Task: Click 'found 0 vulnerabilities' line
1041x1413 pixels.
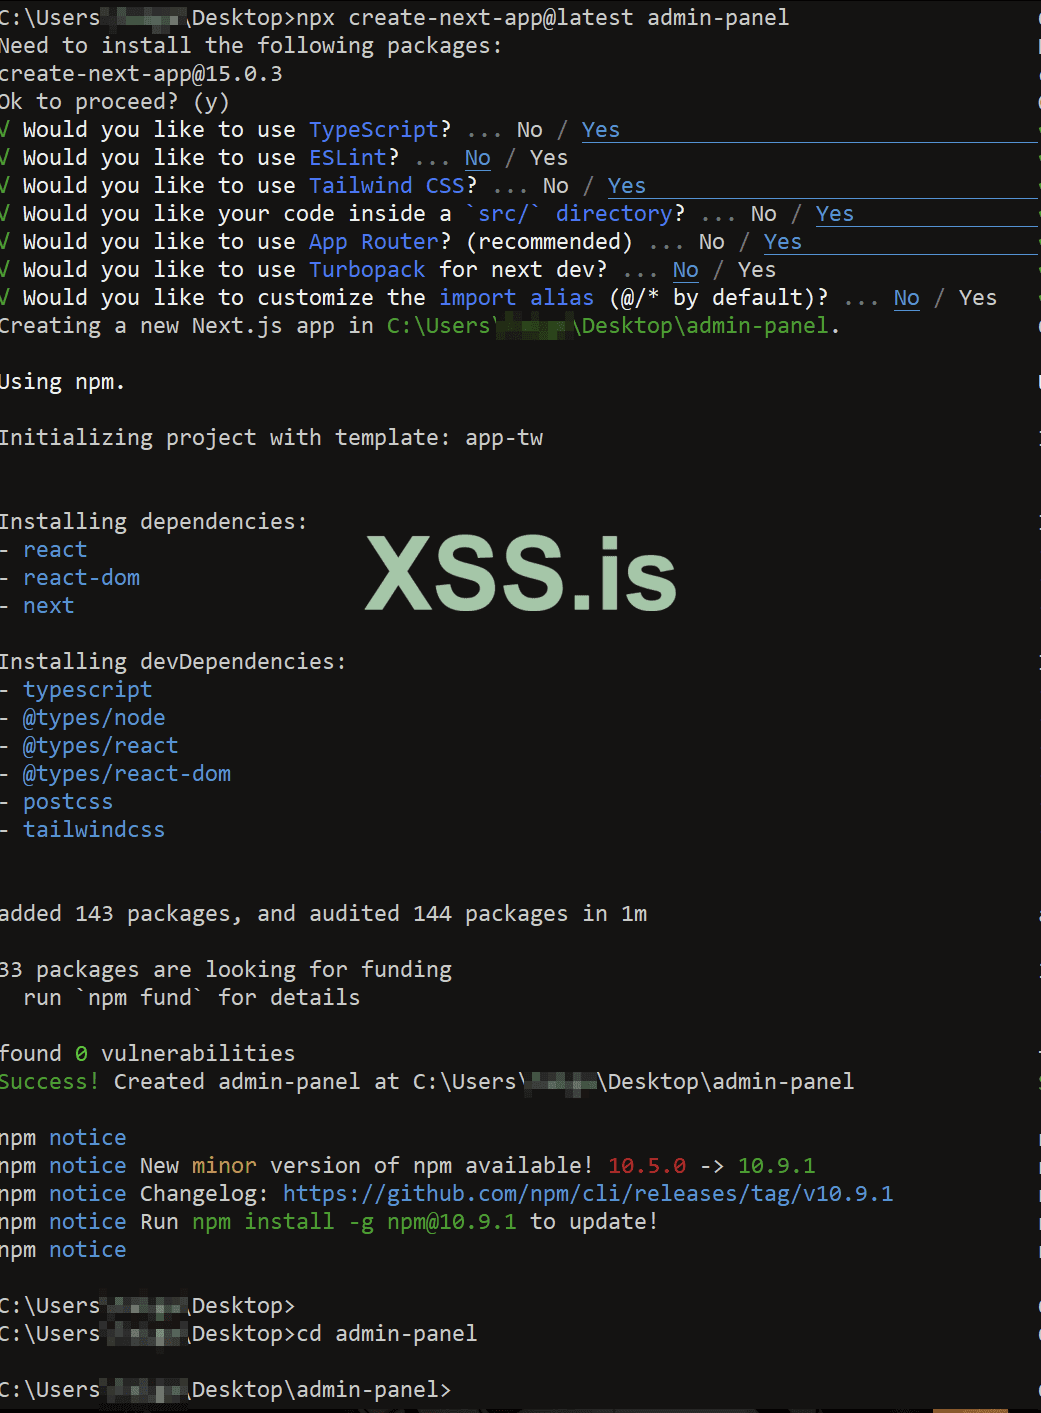Action: 148,1054
